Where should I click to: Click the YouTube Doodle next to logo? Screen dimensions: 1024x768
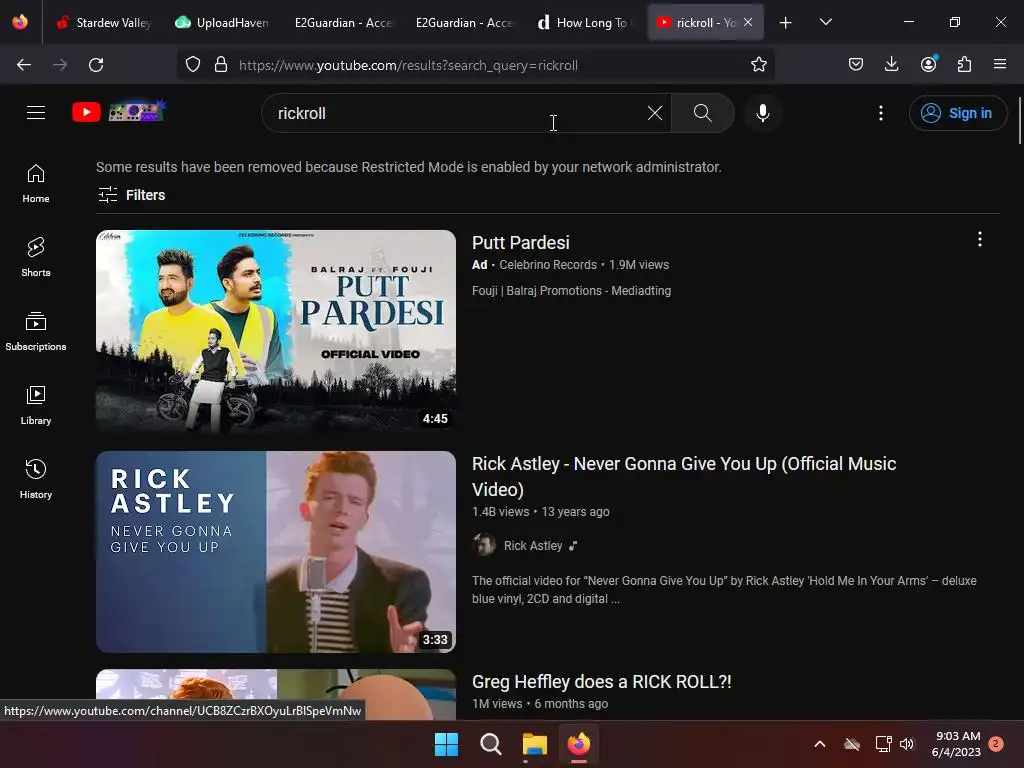click(x=137, y=112)
